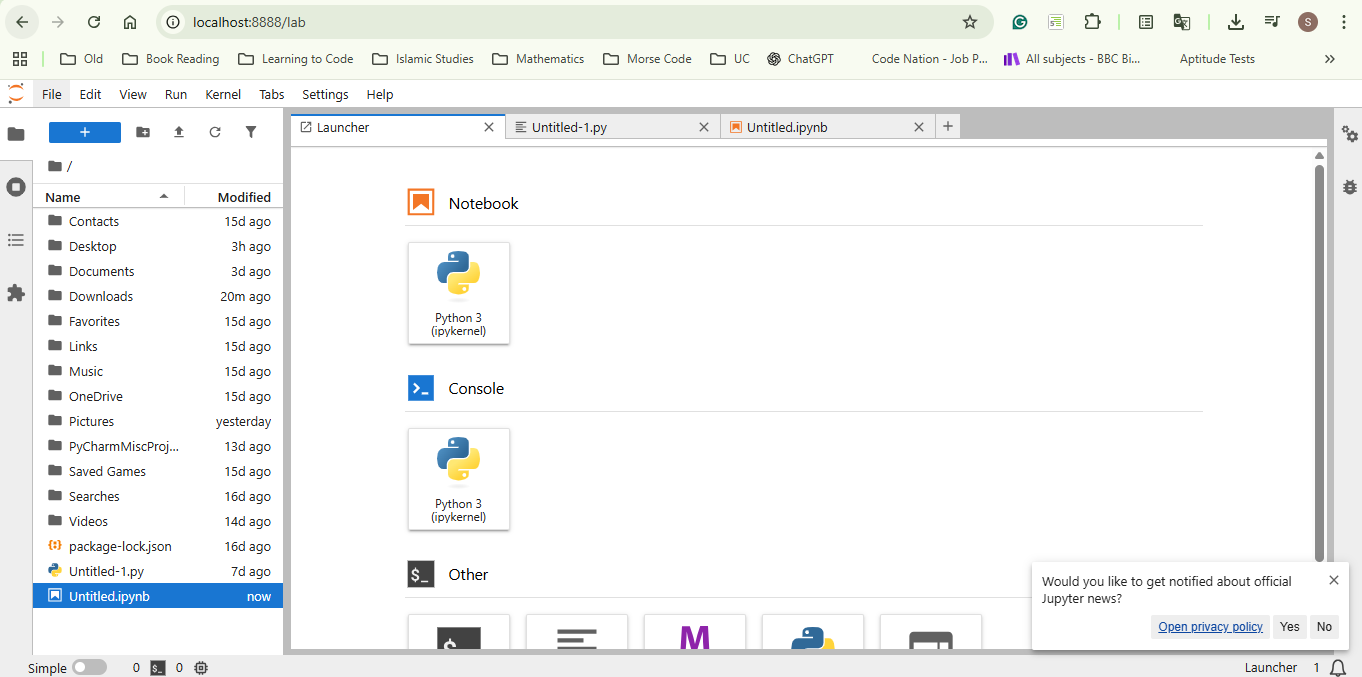Toggle the Simple interface mode switch
The width and height of the screenshot is (1362, 677).
(x=89, y=667)
